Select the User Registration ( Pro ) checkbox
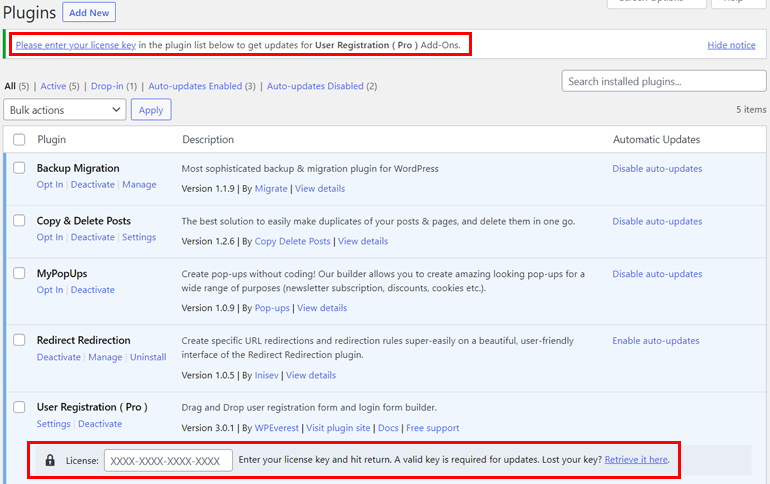This screenshot has height=484, width=770. 19,407
